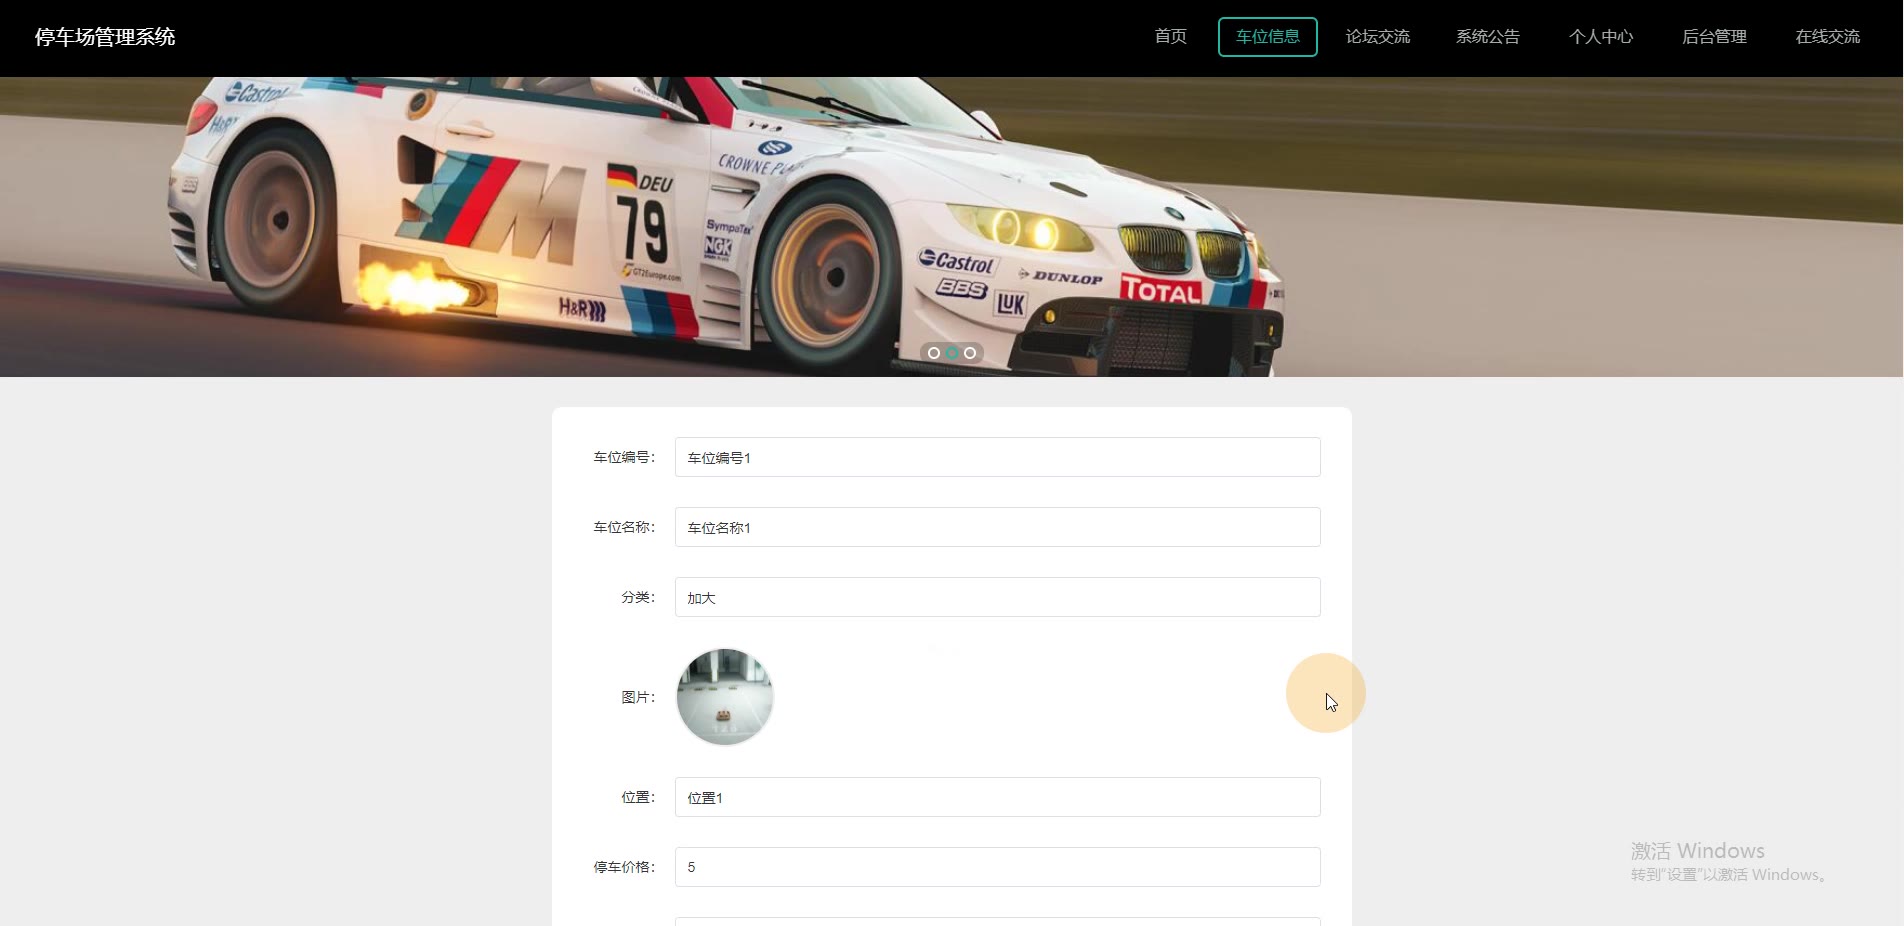Click the 停车价格: label text
This screenshot has width=1904, height=926.
(x=624, y=867)
